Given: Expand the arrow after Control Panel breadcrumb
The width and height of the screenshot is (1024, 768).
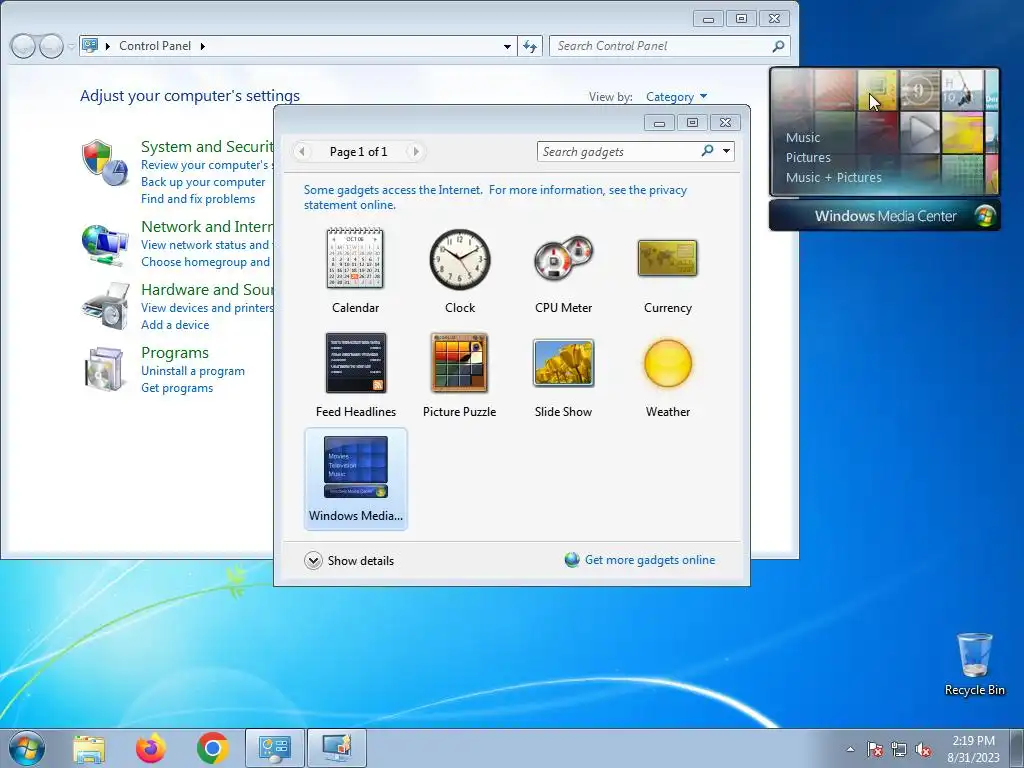Looking at the screenshot, I should [202, 46].
